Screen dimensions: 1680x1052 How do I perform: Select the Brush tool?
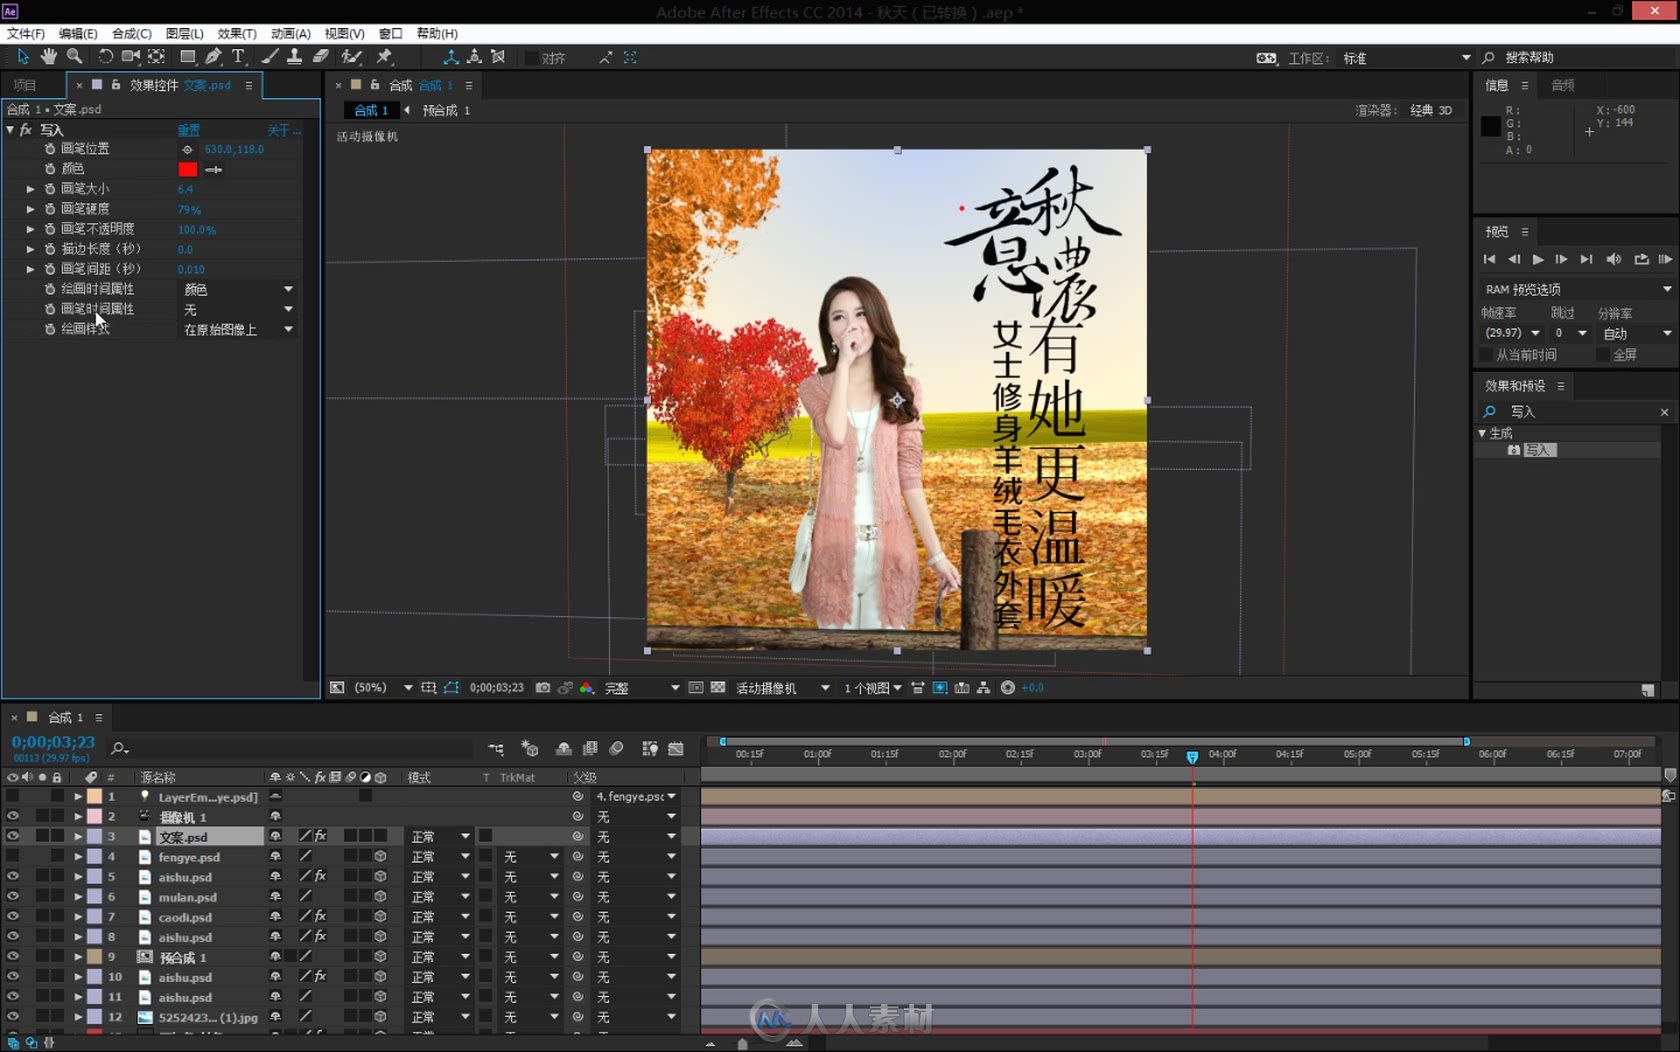coord(269,57)
